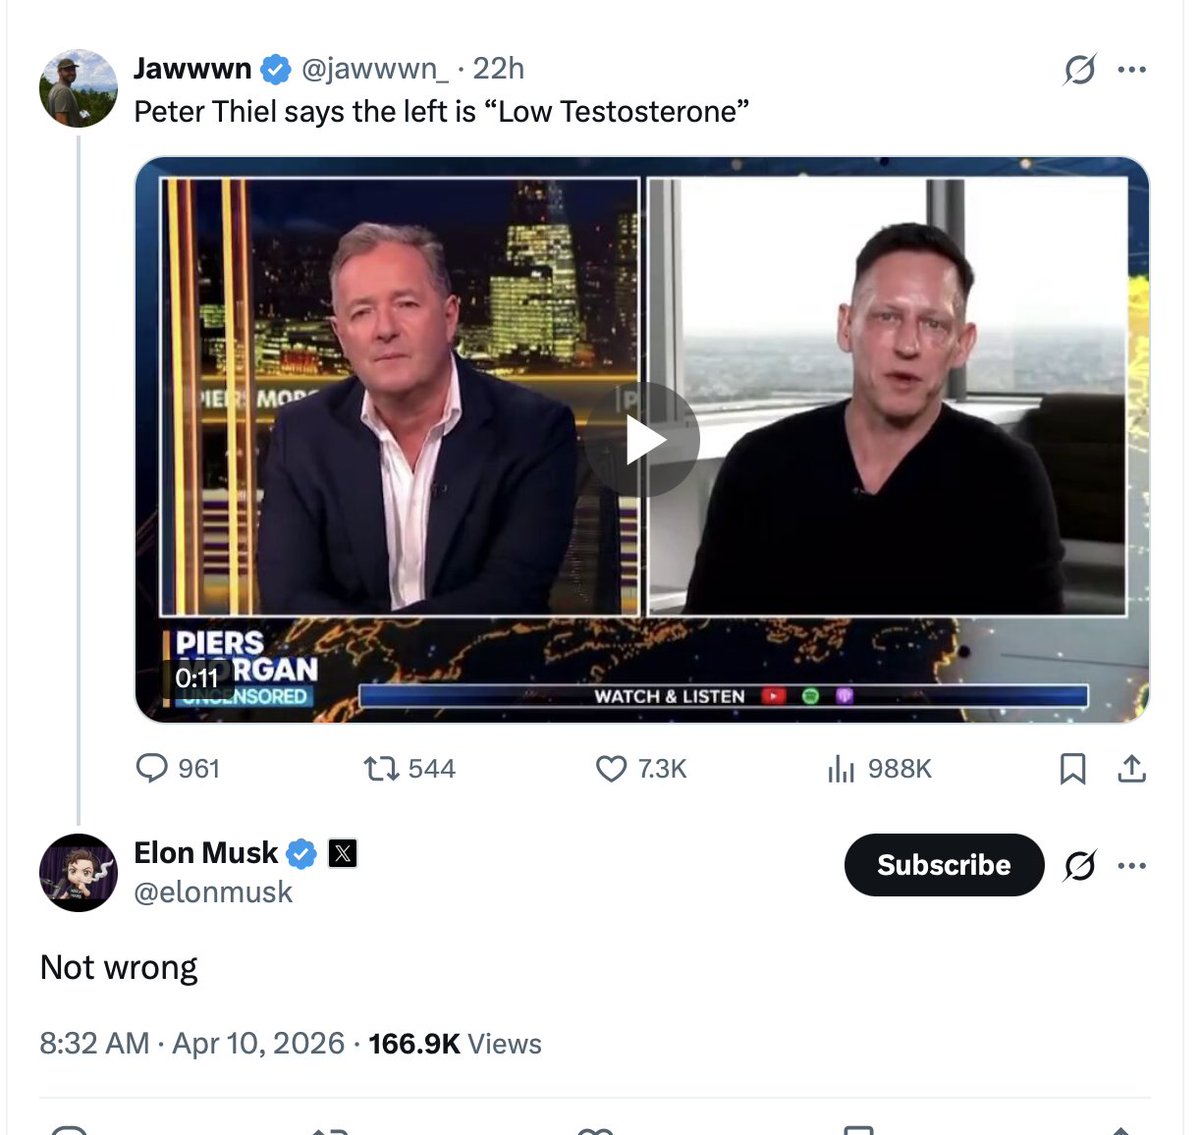
Task: Repost Jawwwn's tweet with 544 reposts
Action: click(380, 768)
